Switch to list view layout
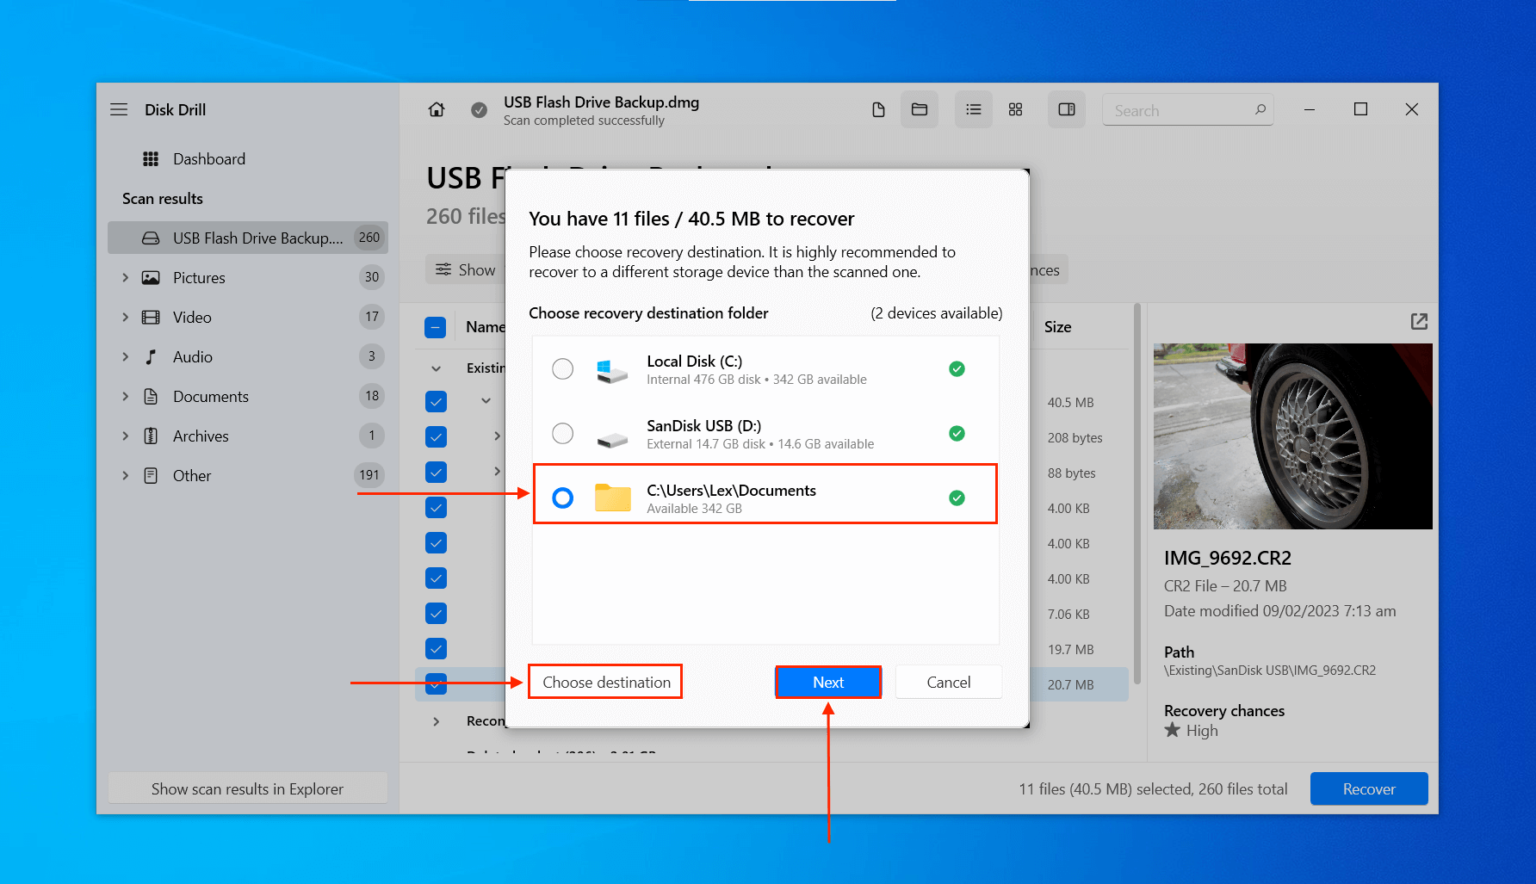Viewport: 1536px width, 884px height. (x=973, y=109)
